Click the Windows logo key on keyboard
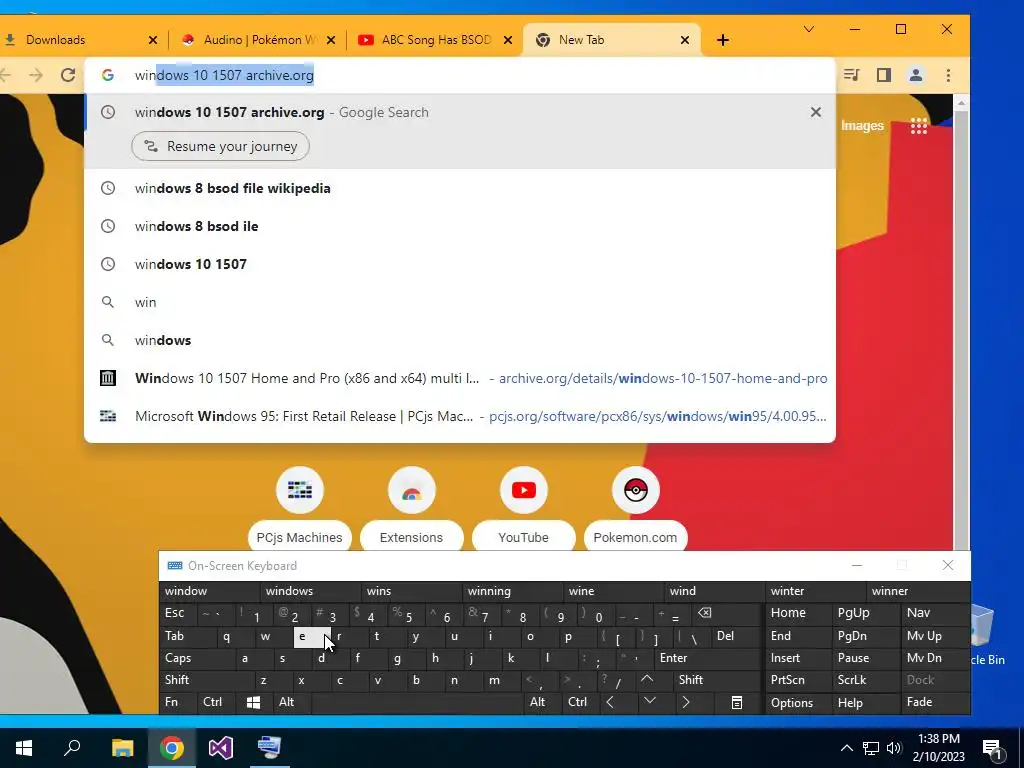Image resolution: width=1024 pixels, height=768 pixels. coord(254,703)
